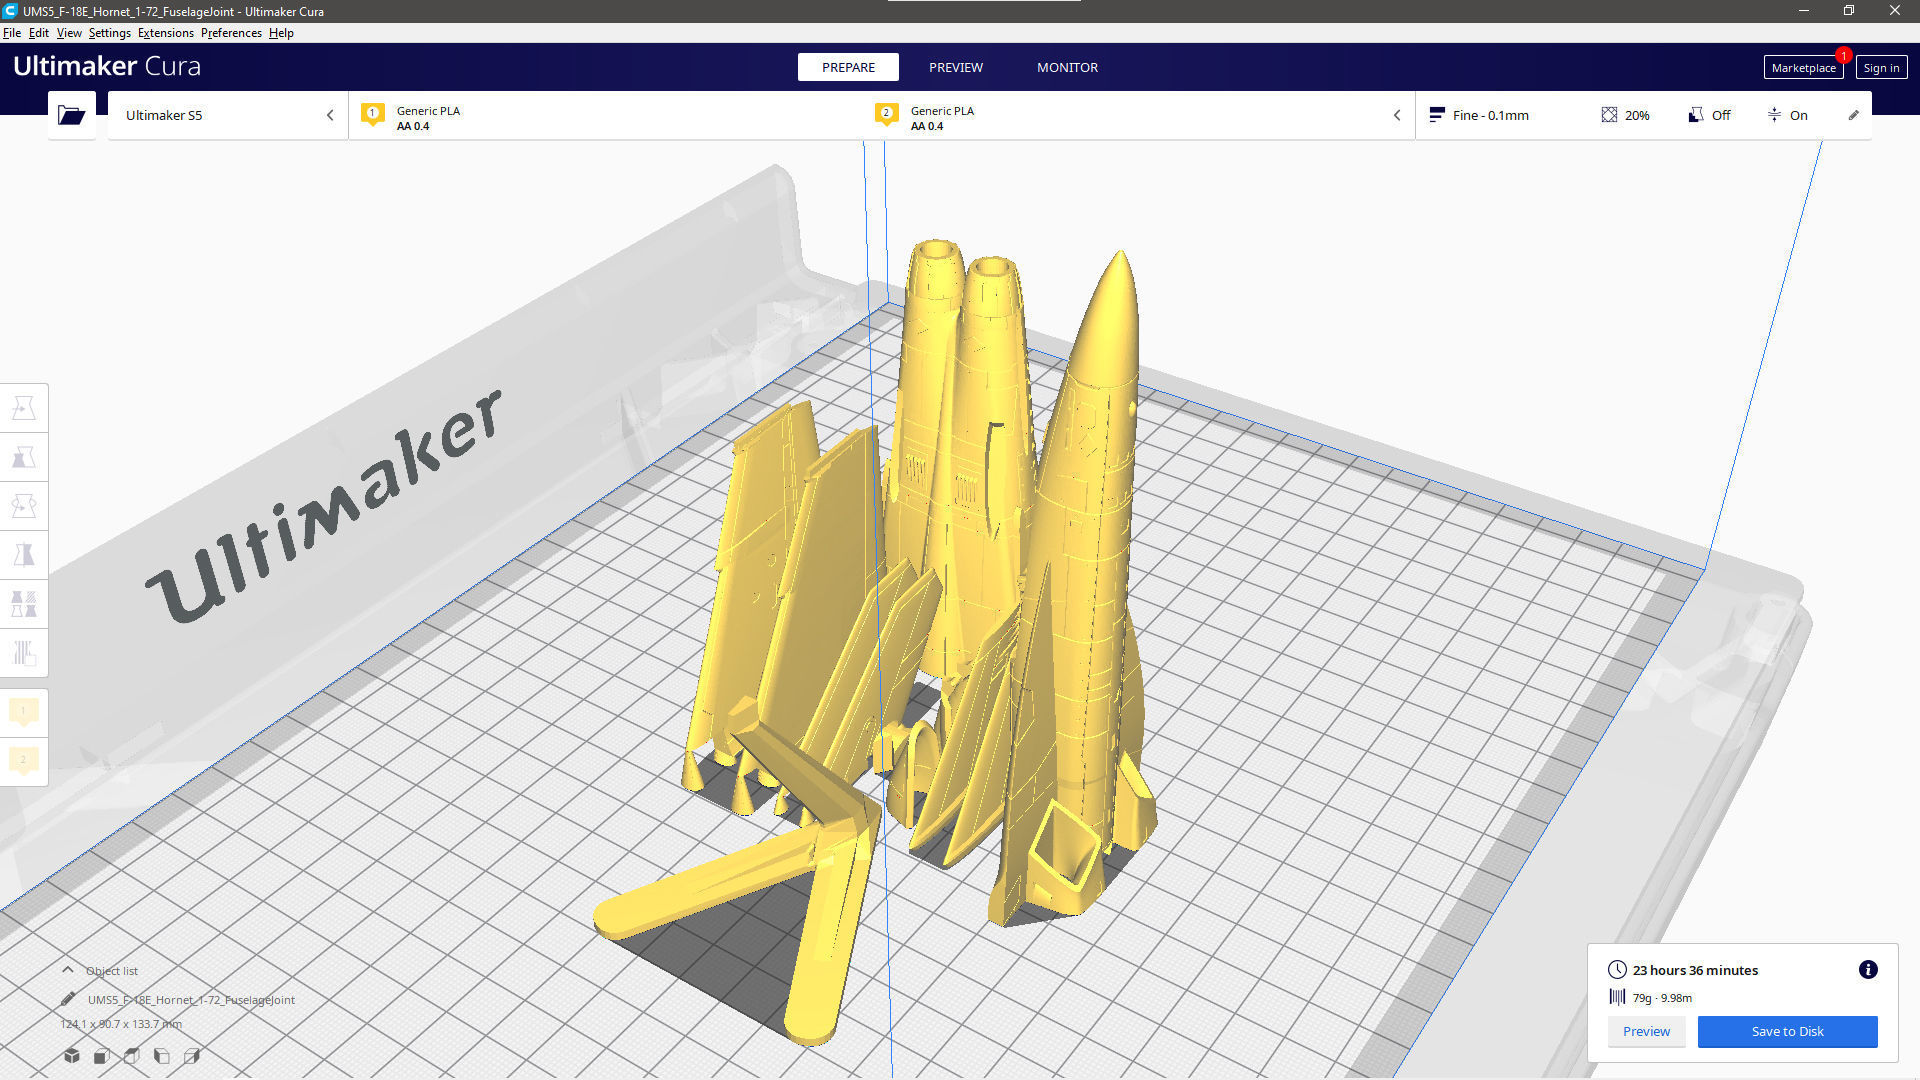The image size is (1920, 1080).
Task: Open the Settings menu
Action: click(x=110, y=33)
